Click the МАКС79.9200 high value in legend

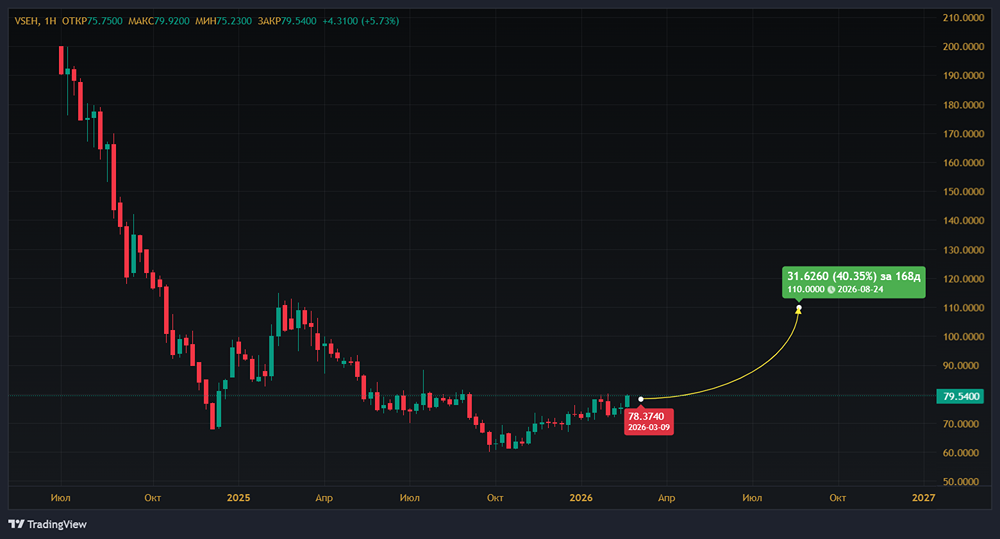tap(159, 21)
